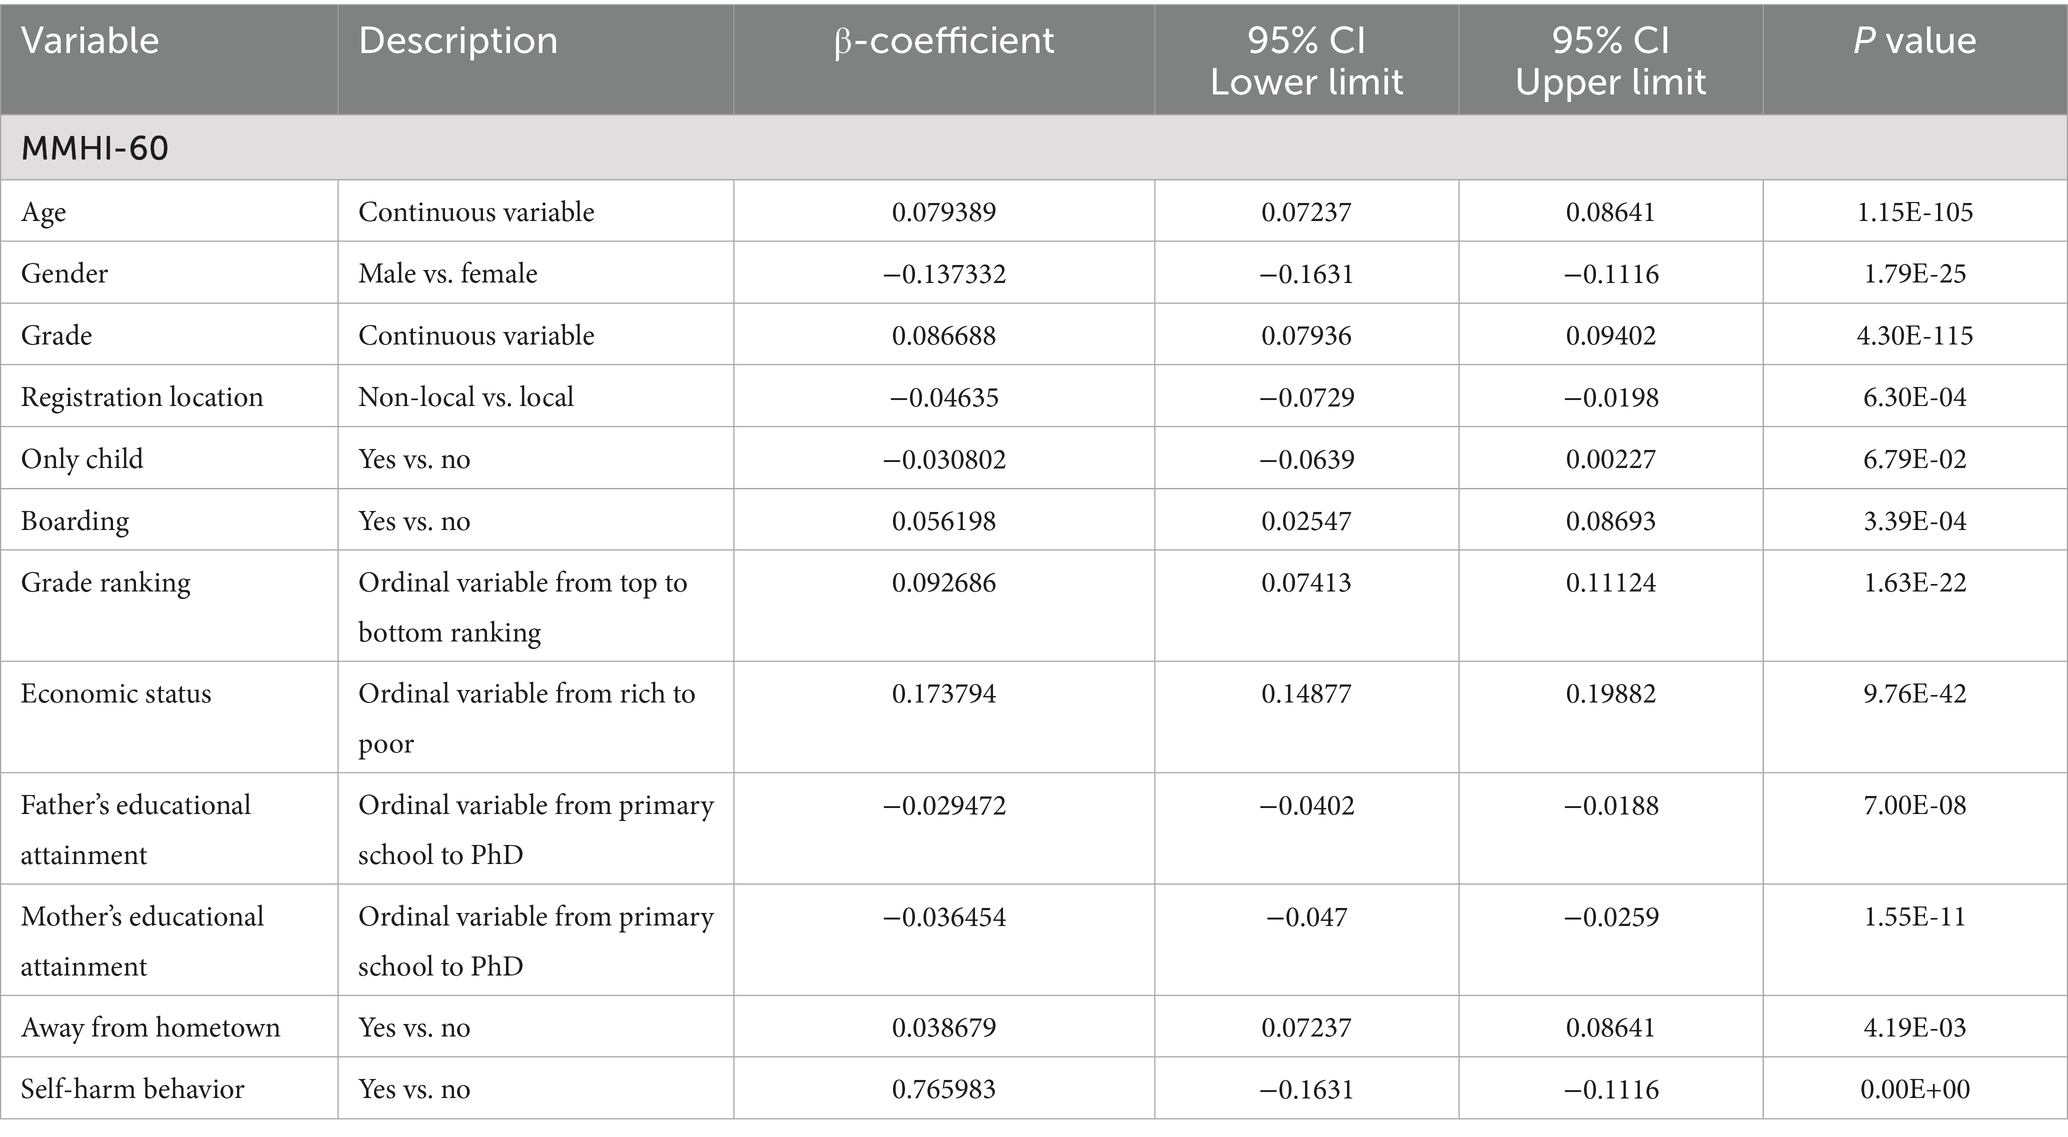
Task: Click the Only child variable cell
Action: click(82, 459)
